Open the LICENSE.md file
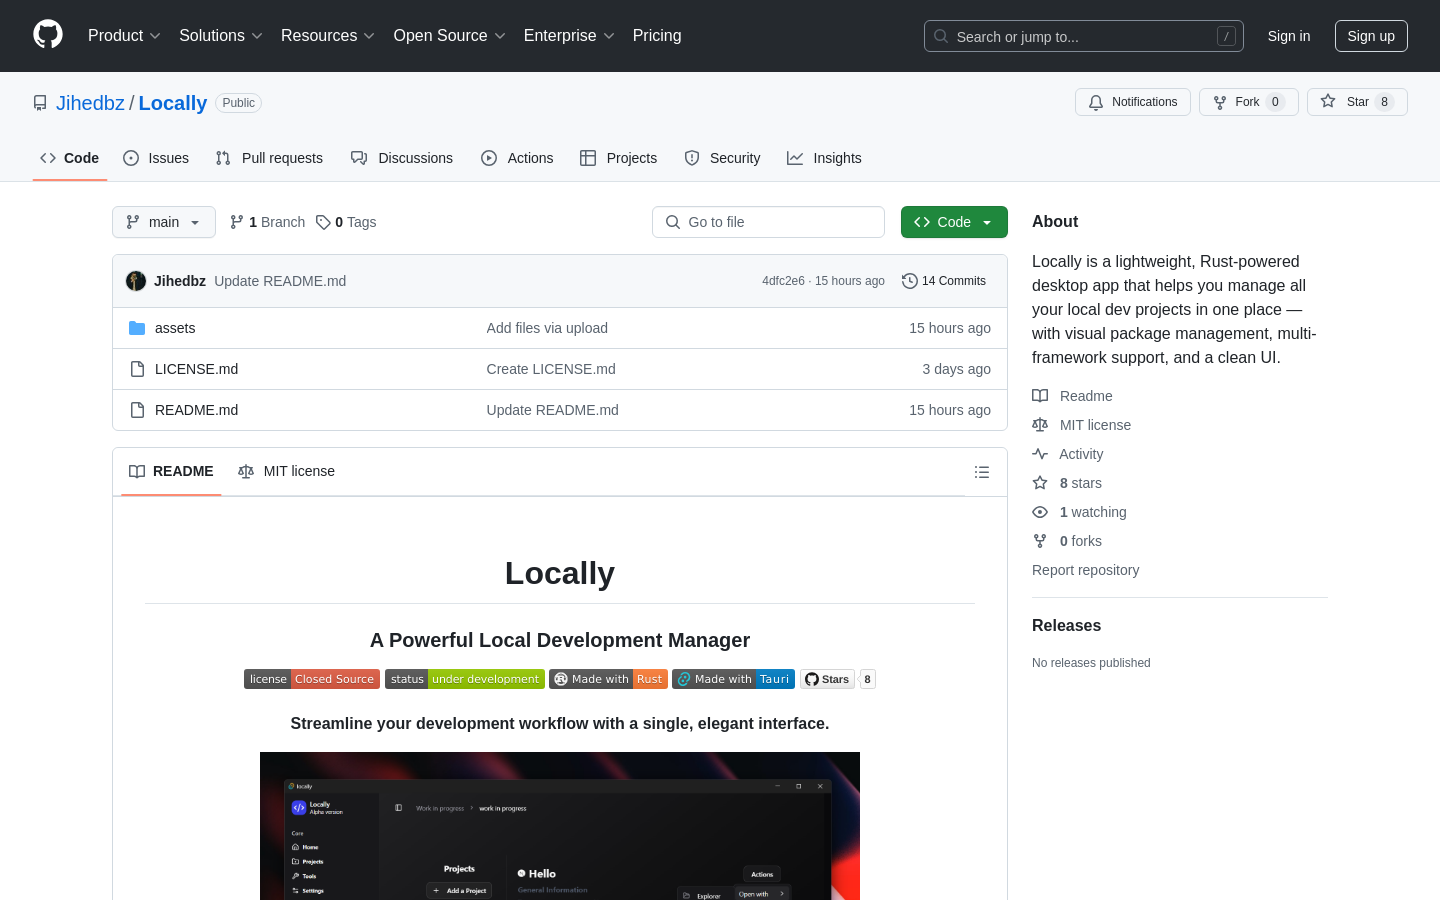1440x900 pixels. coord(196,369)
